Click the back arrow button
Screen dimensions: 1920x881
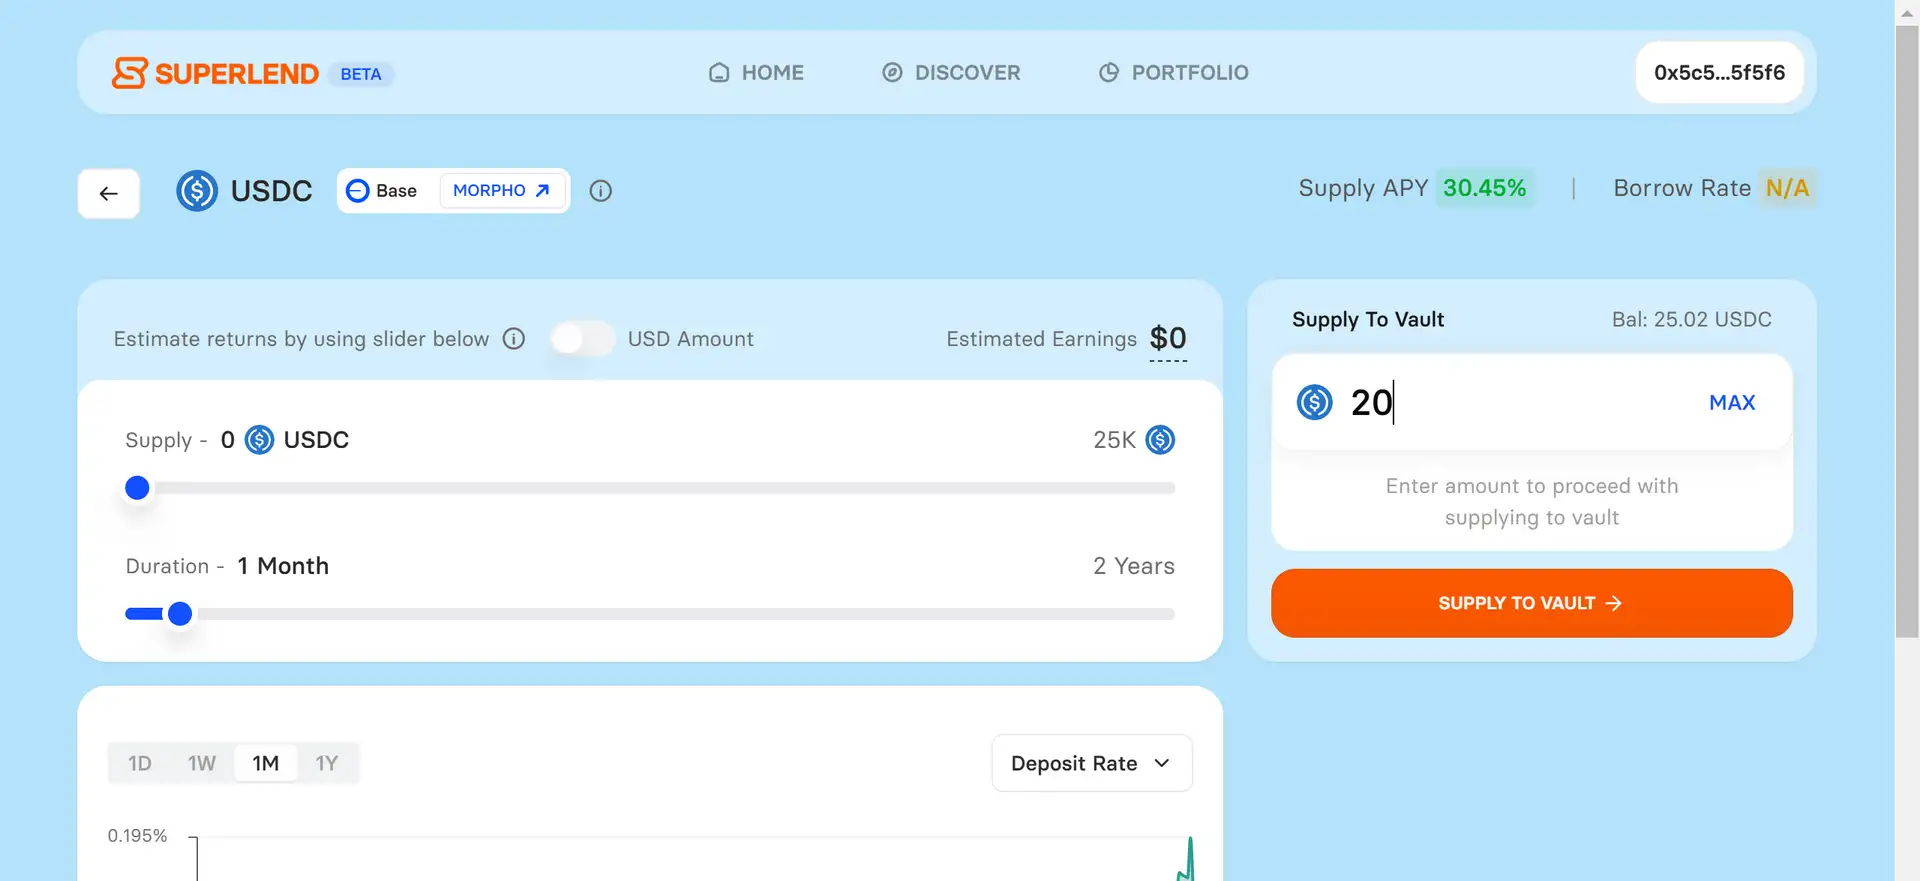coord(109,193)
